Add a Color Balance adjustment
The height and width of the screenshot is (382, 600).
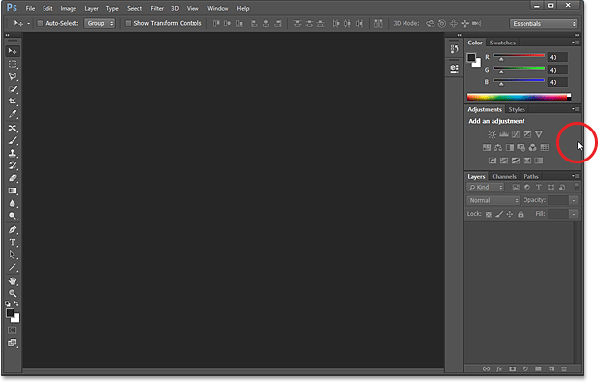[x=498, y=147]
